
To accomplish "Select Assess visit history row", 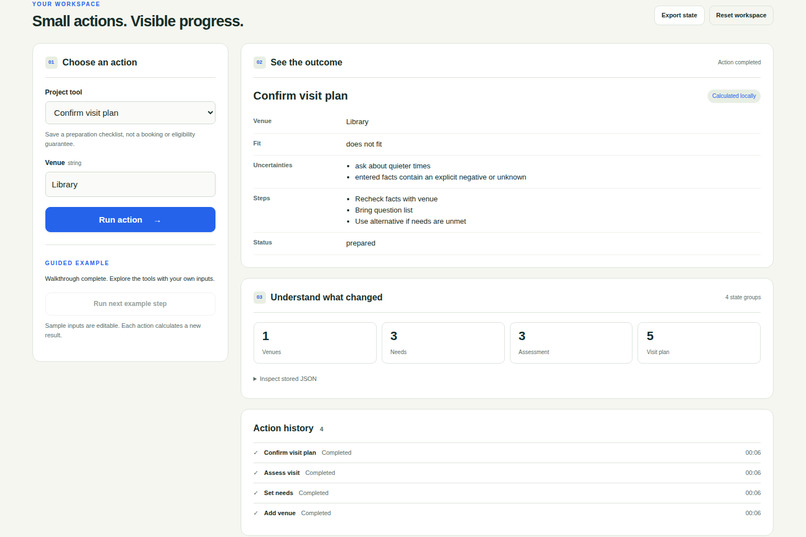I will (507, 473).
